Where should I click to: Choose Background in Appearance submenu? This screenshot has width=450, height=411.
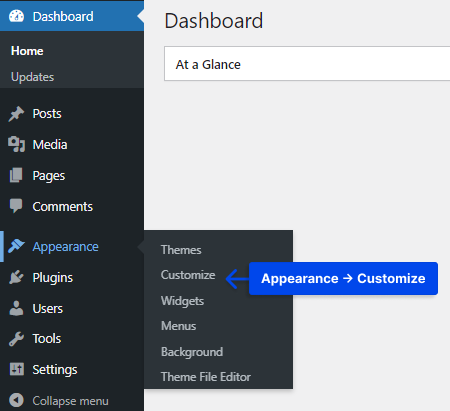(192, 352)
